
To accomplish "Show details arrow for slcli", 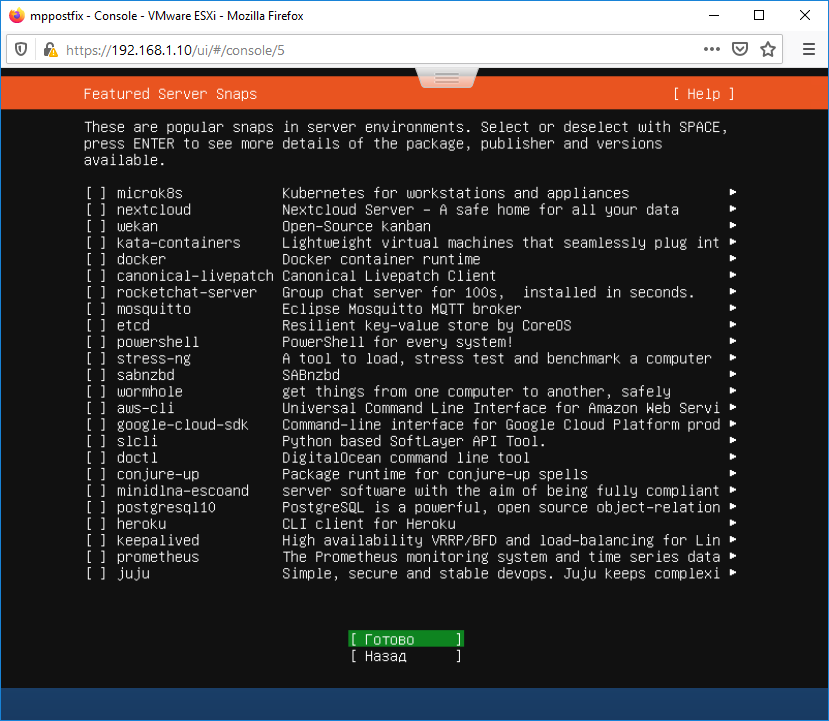I will pyautogui.click(x=733, y=440).
